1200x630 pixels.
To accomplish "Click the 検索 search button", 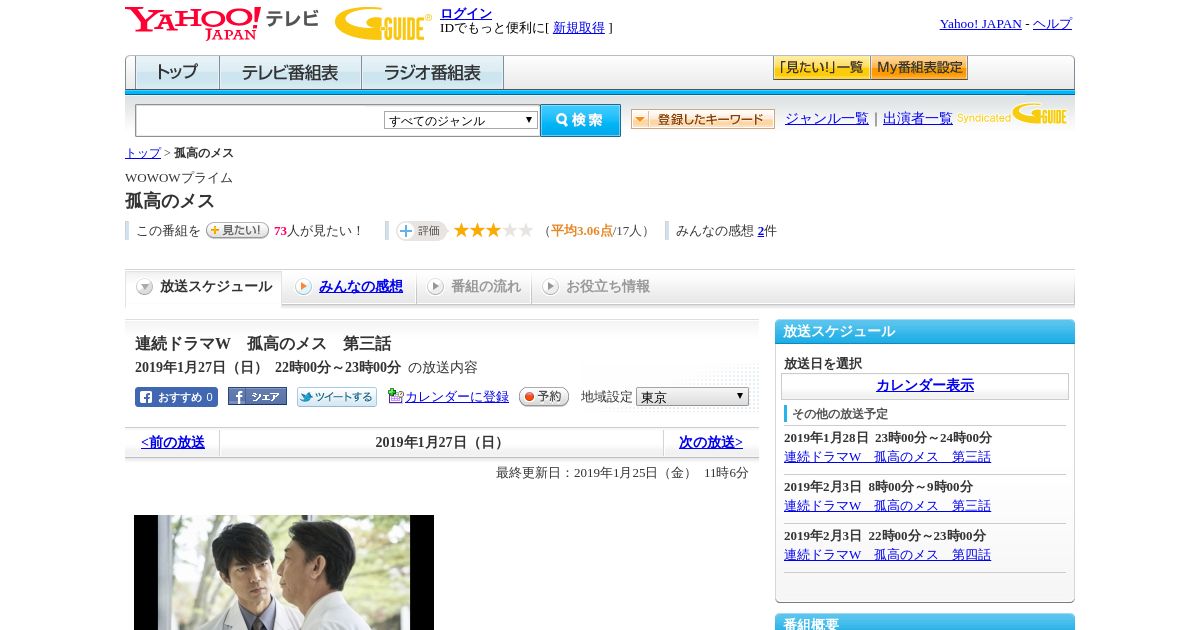I will [580, 120].
